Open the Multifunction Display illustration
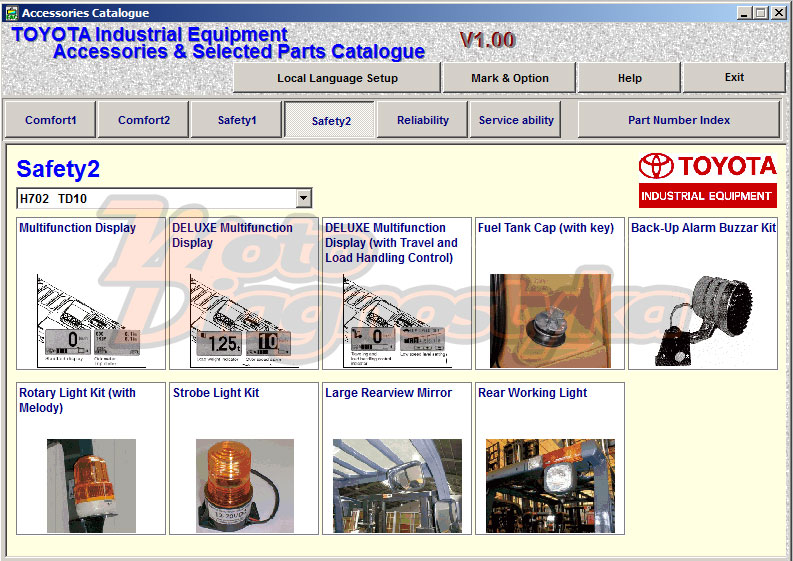This screenshot has height=561, width=793. 91,321
